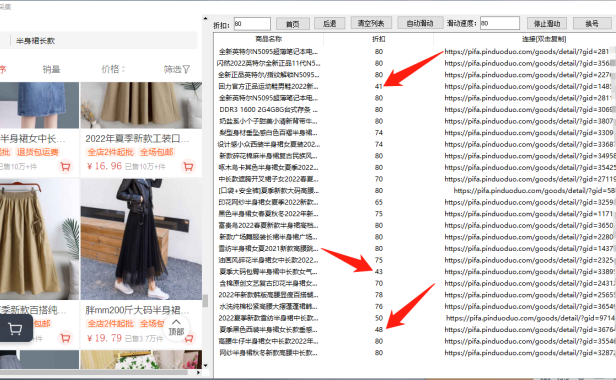This screenshot has height=380, width=616.
Task: Click the 顶部 back-to-top button
Action: (176, 328)
